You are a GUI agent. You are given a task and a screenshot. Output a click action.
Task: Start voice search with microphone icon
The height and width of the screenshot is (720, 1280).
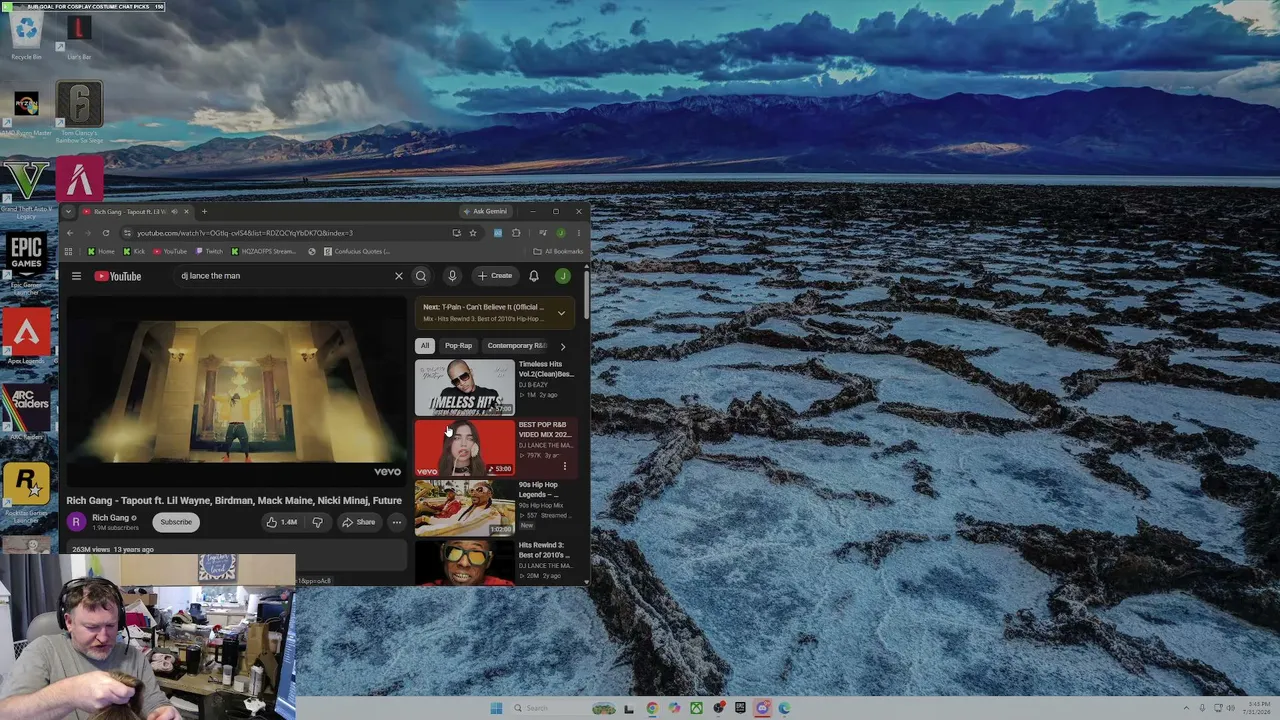click(452, 276)
